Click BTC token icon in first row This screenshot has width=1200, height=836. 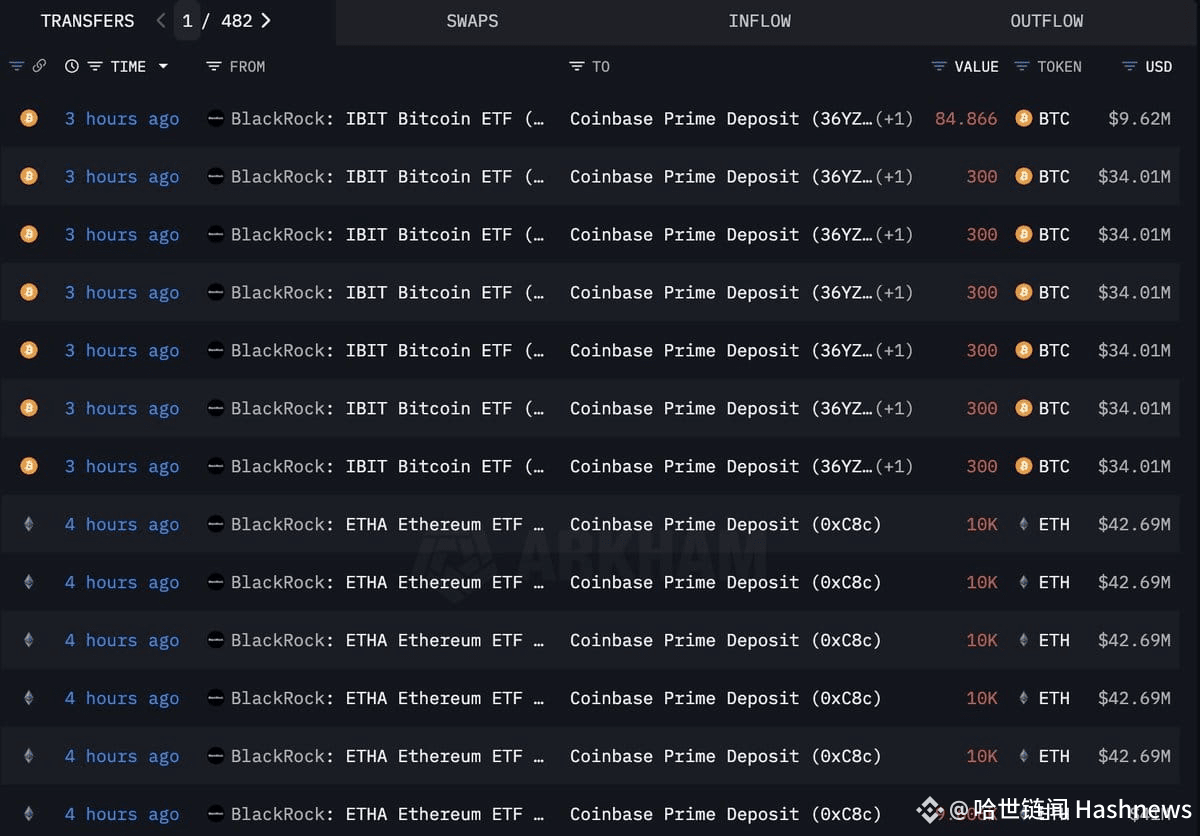click(x=1023, y=118)
